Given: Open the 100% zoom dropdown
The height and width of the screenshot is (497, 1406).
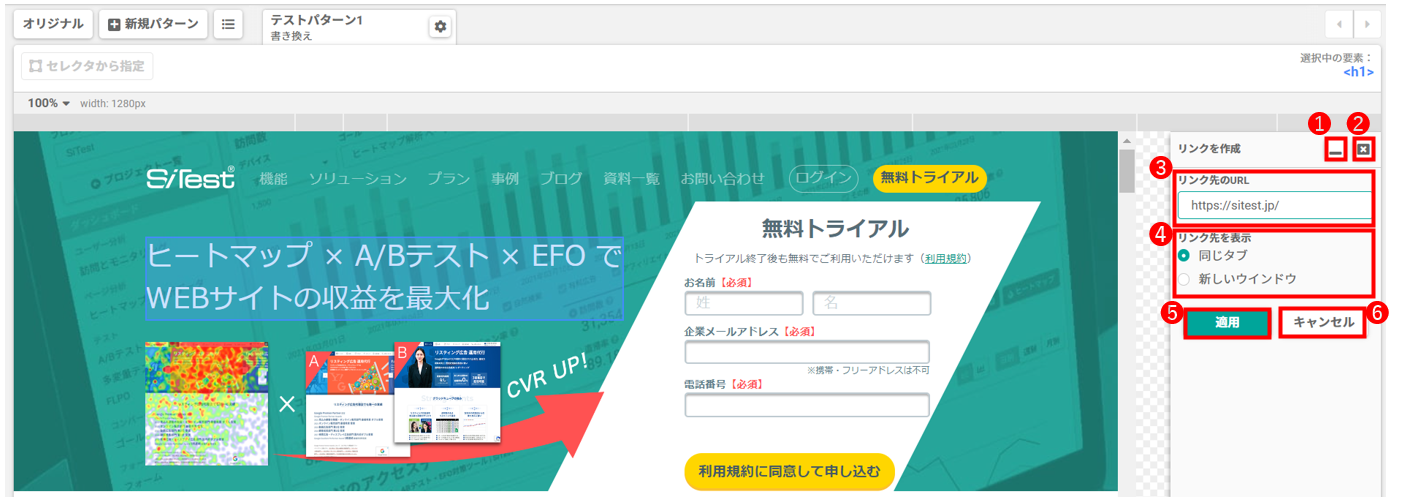Looking at the screenshot, I should click(x=49, y=103).
